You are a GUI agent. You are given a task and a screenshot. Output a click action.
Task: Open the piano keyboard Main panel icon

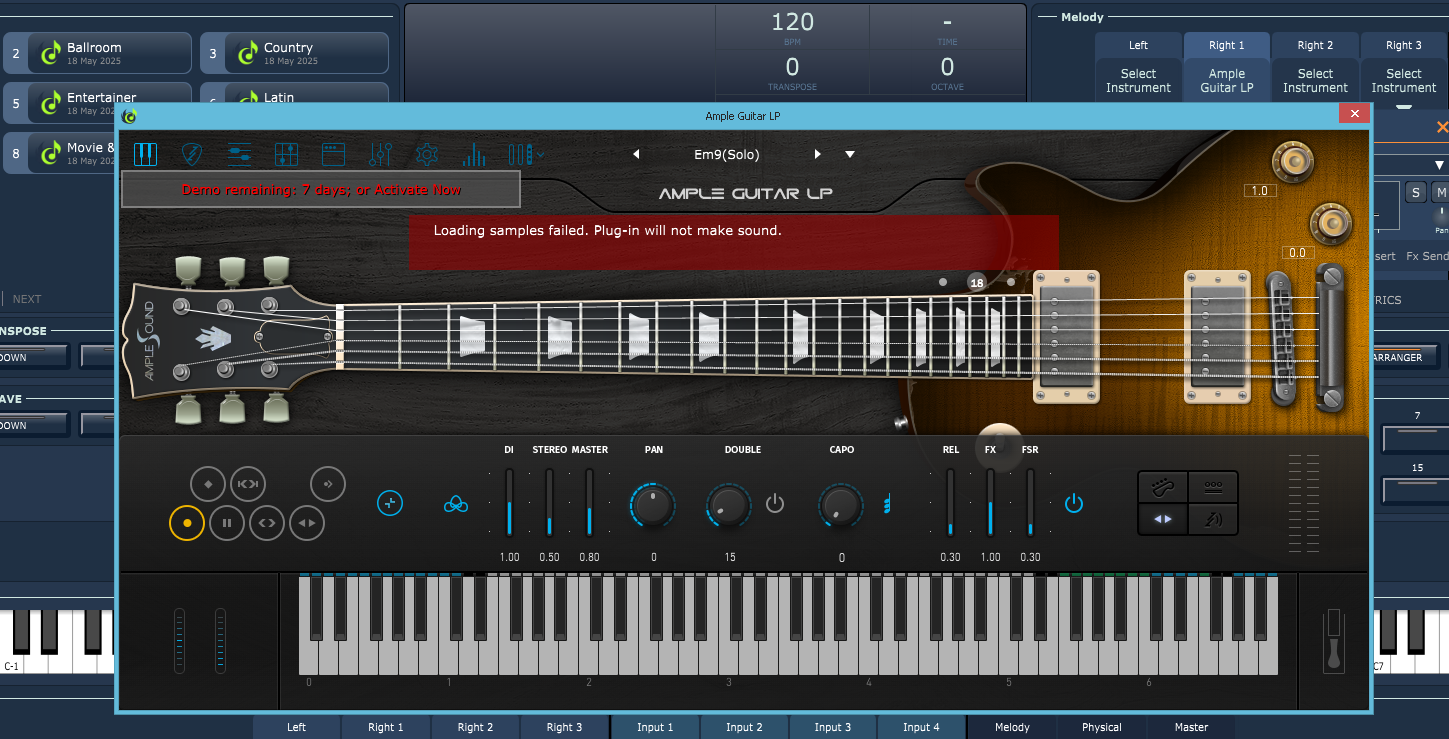click(146, 154)
